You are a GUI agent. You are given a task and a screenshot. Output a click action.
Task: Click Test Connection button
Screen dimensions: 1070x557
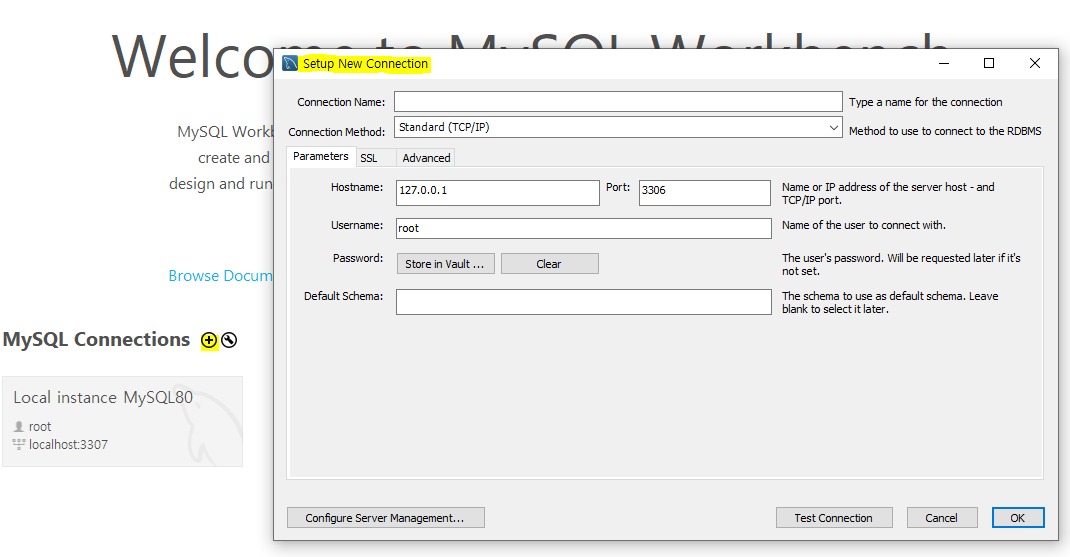[834, 517]
